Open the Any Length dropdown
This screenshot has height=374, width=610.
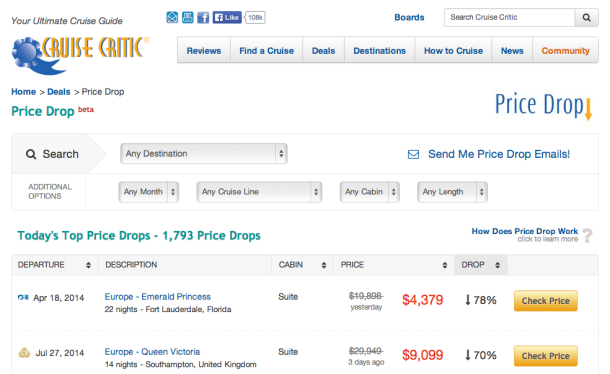452,192
